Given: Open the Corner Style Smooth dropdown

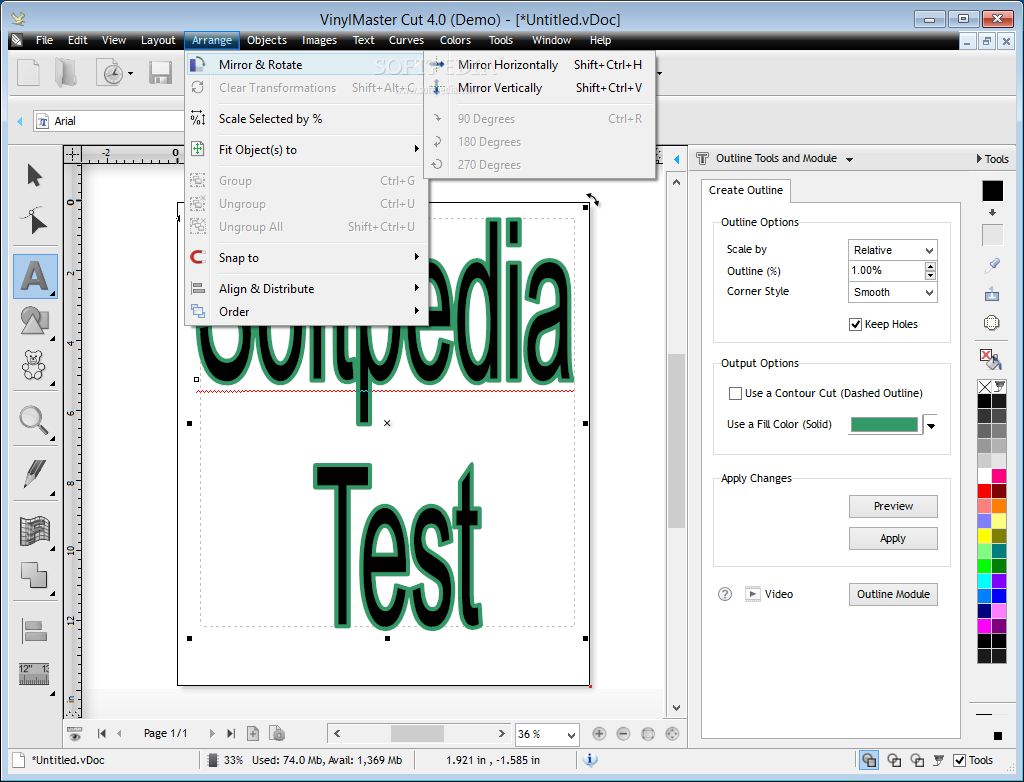Looking at the screenshot, I should (892, 292).
